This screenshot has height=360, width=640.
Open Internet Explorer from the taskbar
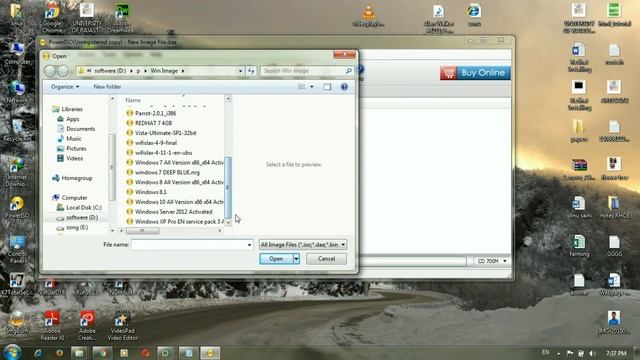39,353
